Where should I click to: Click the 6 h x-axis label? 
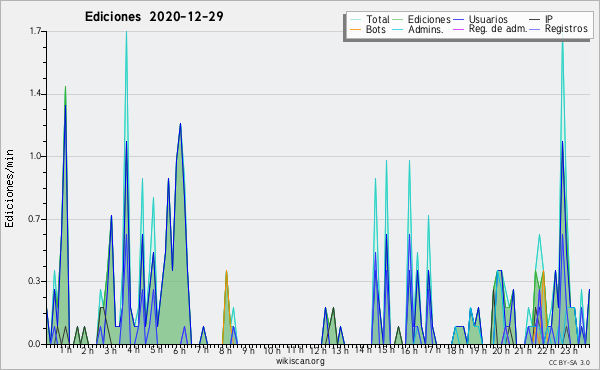tap(179, 350)
